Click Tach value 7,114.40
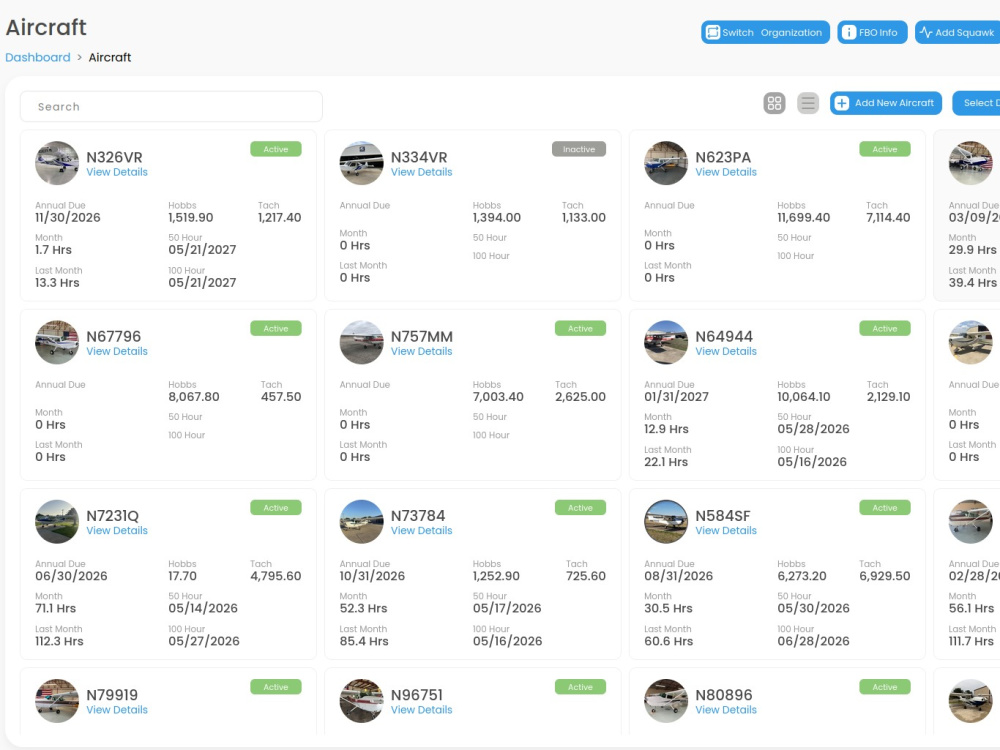The width and height of the screenshot is (1000, 750). click(x=888, y=217)
